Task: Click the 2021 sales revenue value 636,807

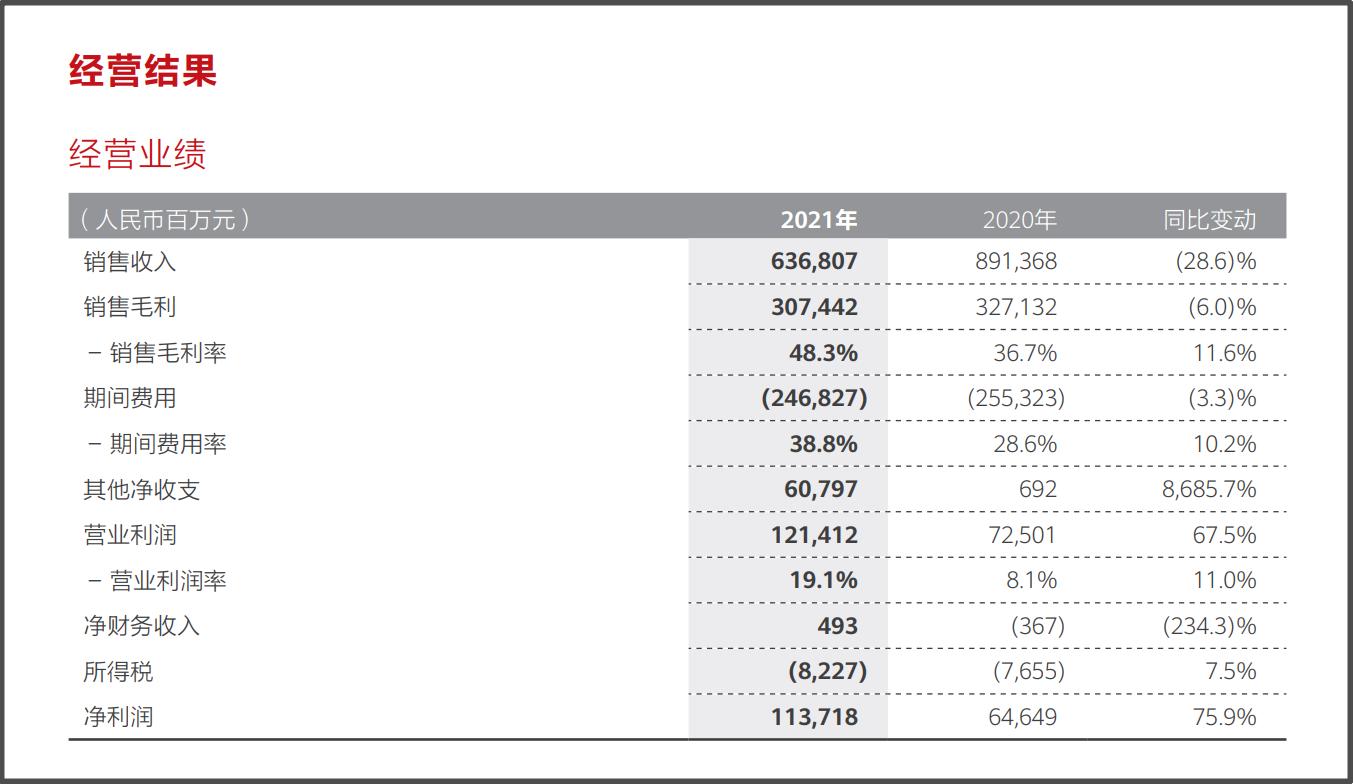Action: pyautogui.click(x=814, y=262)
